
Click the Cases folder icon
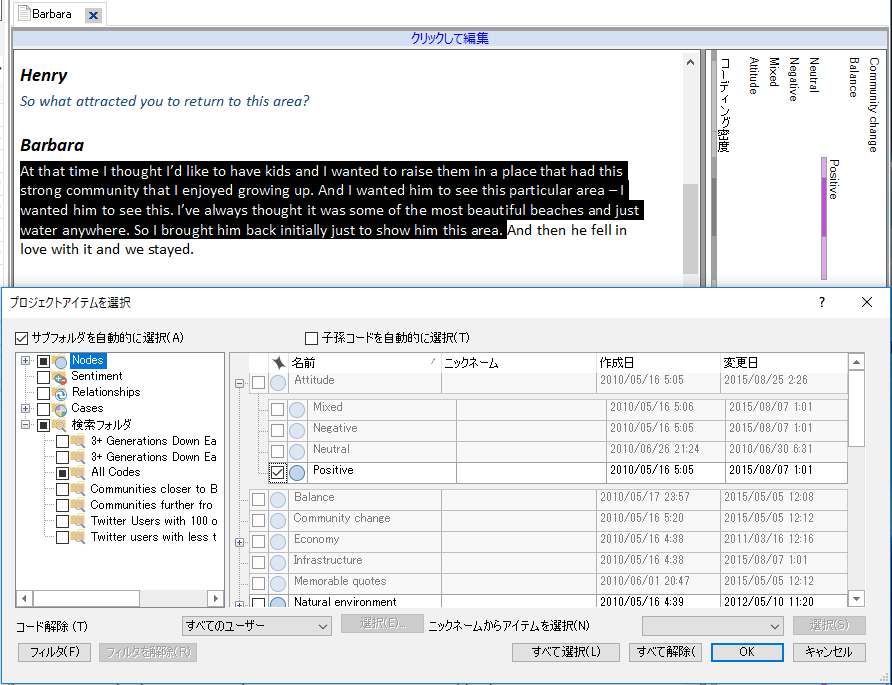pyautogui.click(x=60, y=409)
